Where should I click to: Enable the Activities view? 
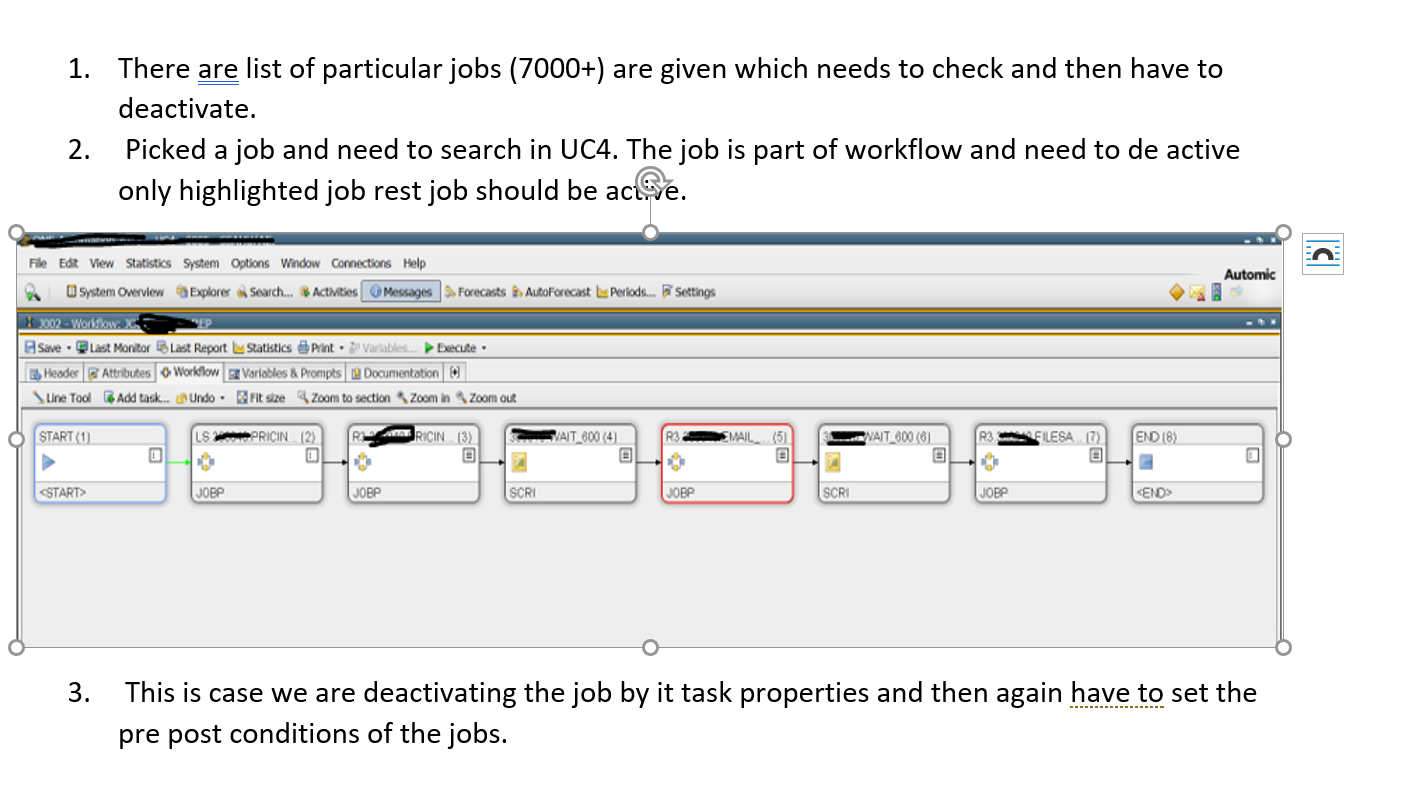[327, 291]
